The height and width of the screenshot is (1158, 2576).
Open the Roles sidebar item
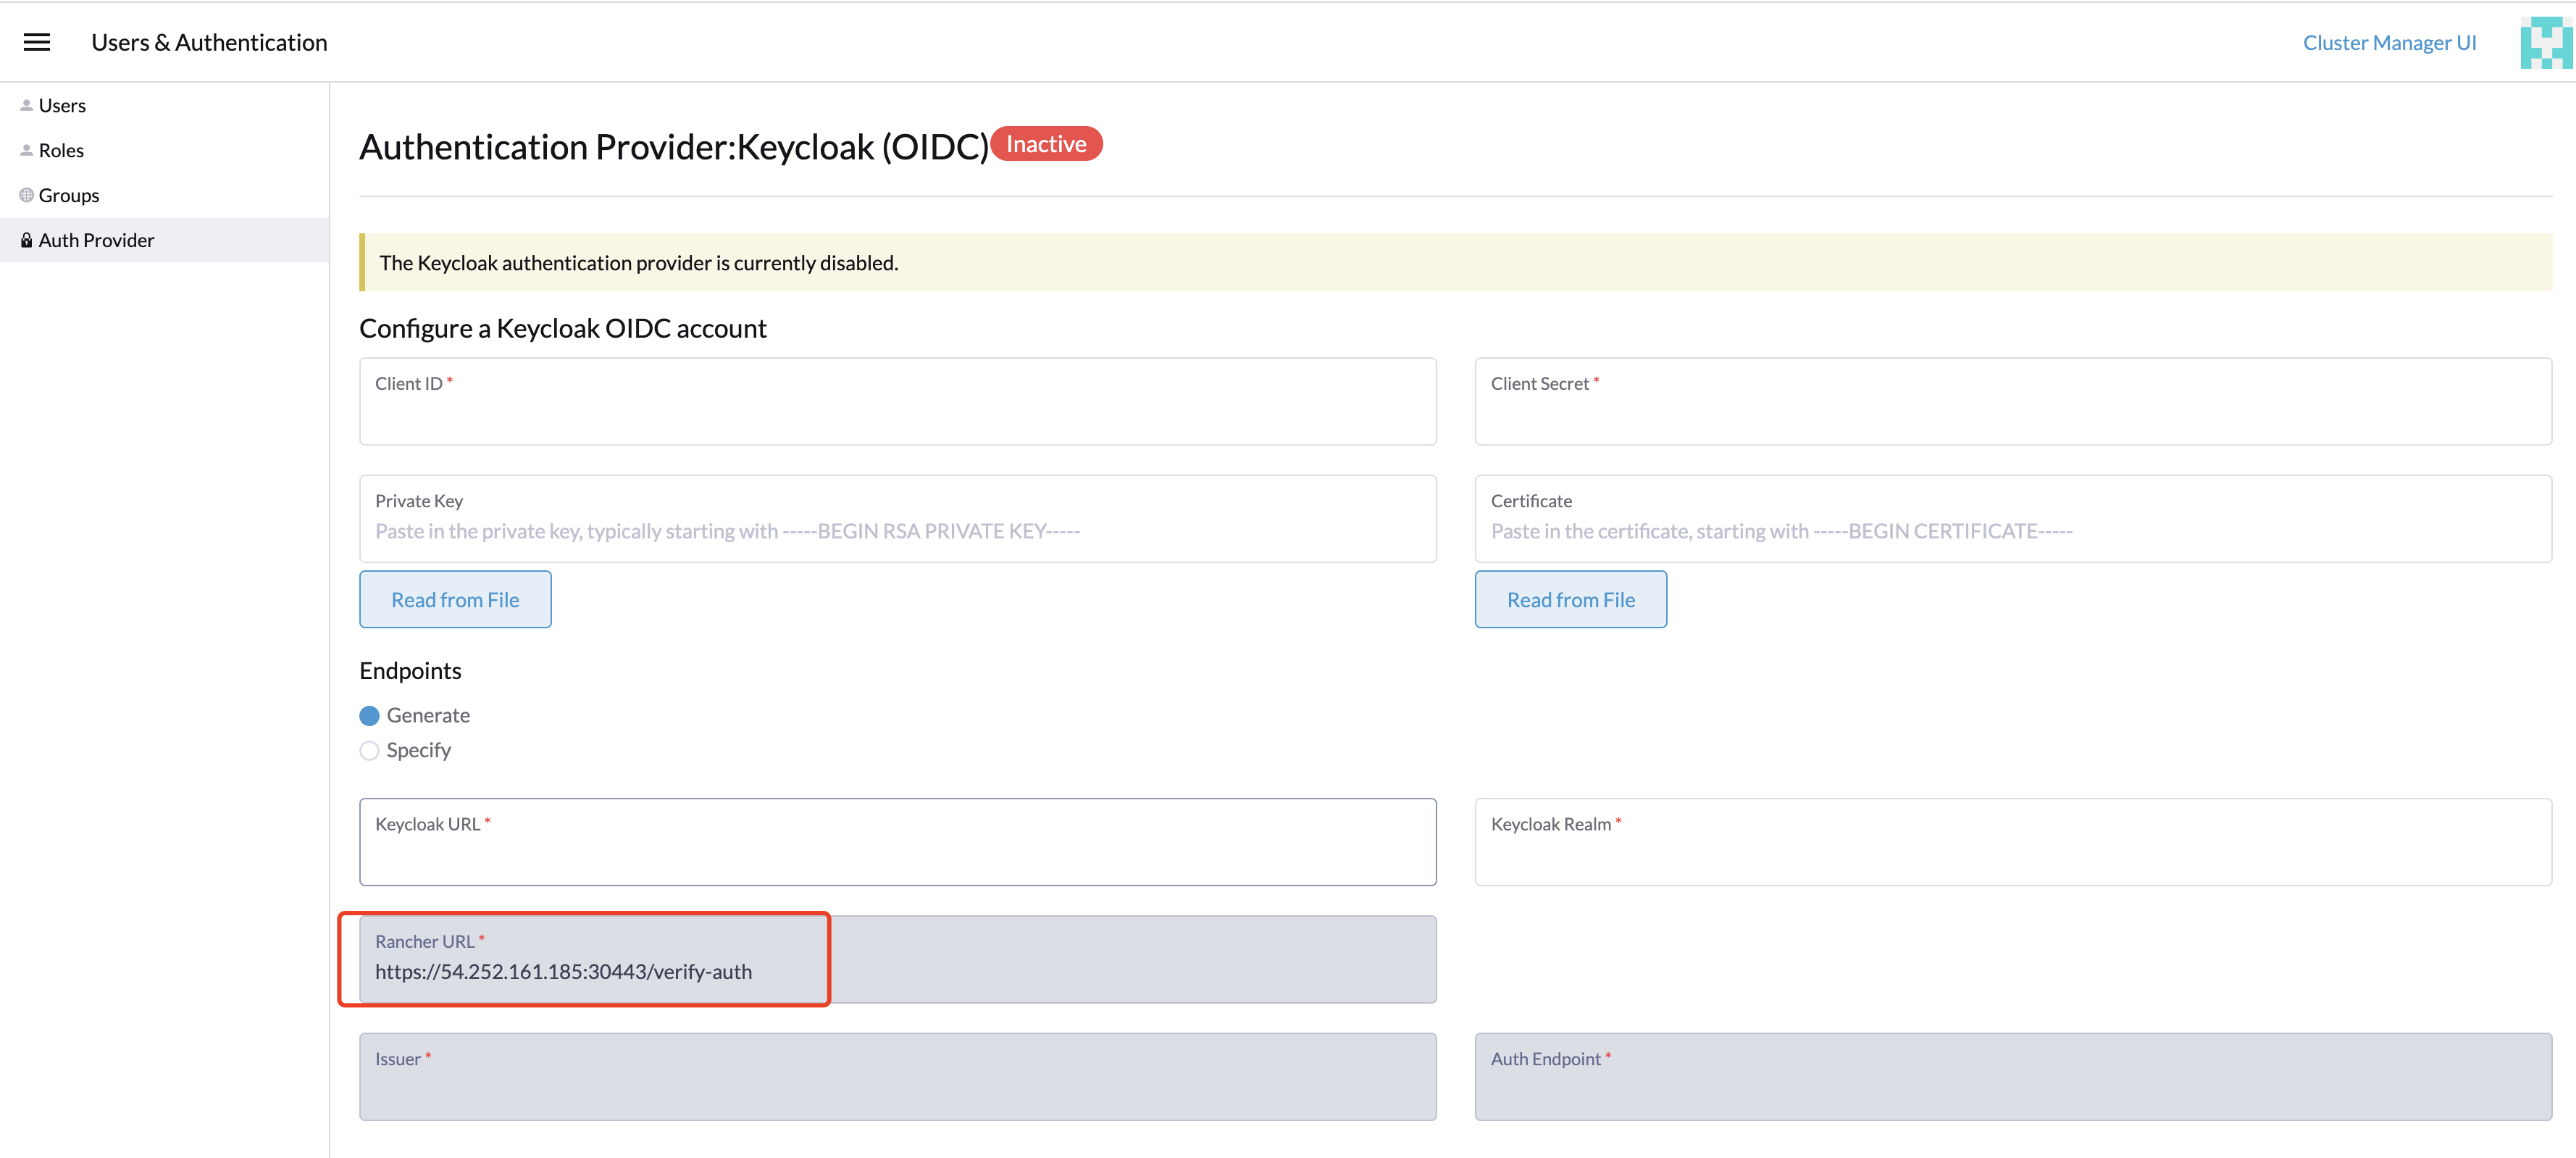(165, 150)
